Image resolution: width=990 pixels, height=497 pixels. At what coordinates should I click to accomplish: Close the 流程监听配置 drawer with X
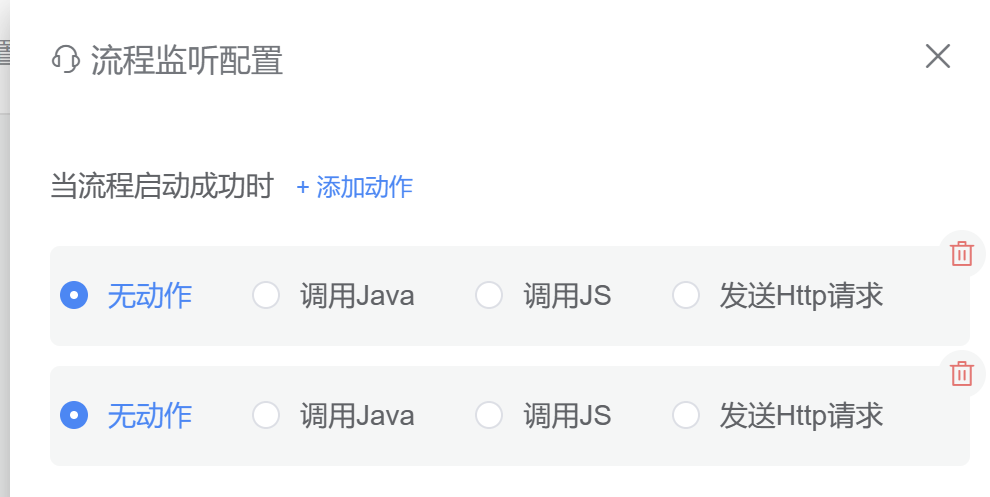(x=938, y=56)
